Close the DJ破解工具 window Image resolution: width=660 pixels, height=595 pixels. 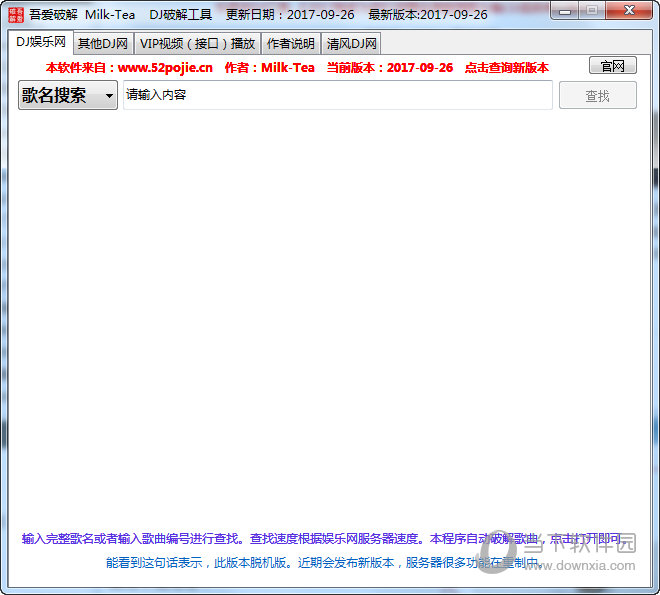[629, 11]
